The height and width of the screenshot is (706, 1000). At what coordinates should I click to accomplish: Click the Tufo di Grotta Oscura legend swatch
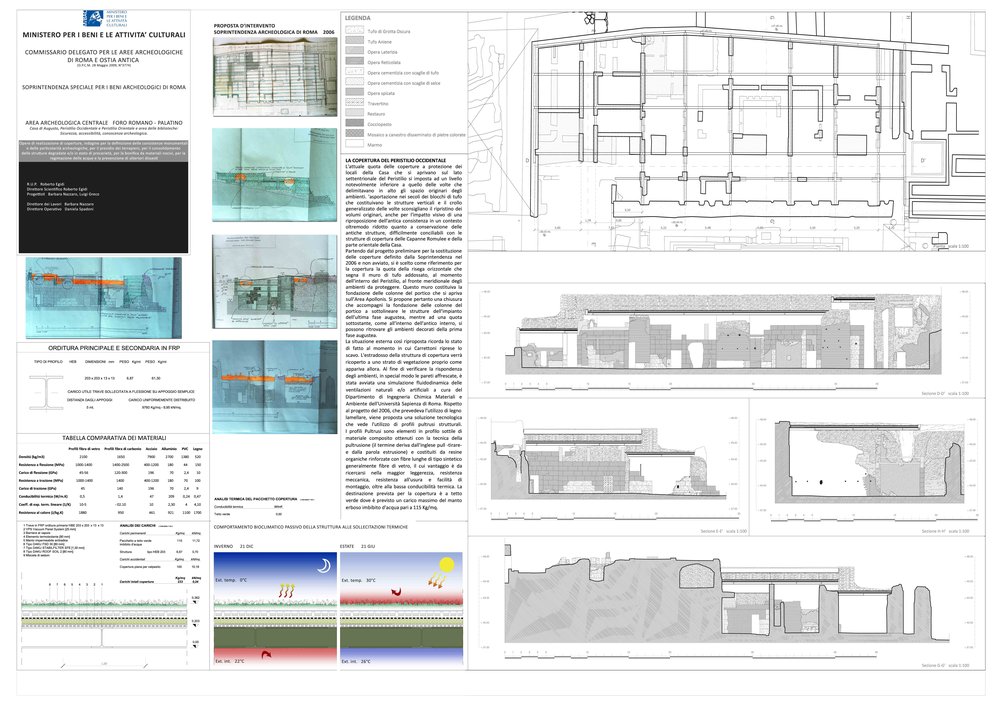354,31
